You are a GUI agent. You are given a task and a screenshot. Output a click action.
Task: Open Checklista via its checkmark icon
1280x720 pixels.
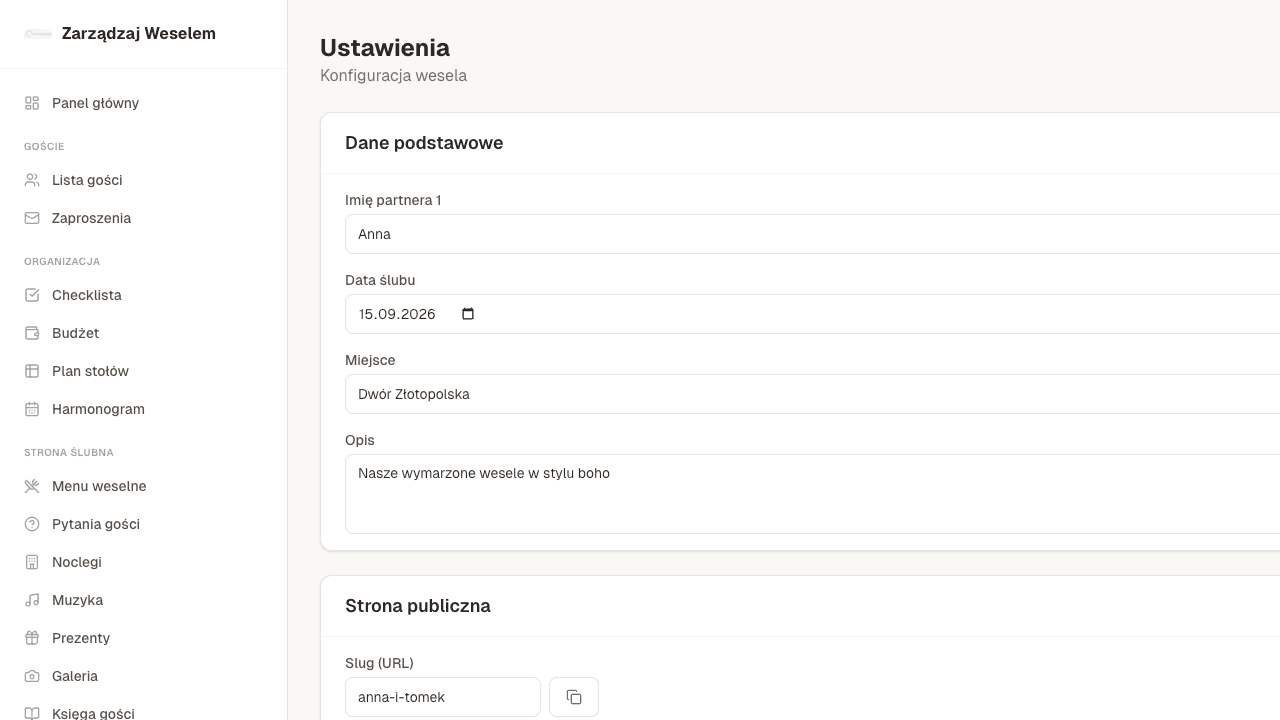click(x=31, y=295)
